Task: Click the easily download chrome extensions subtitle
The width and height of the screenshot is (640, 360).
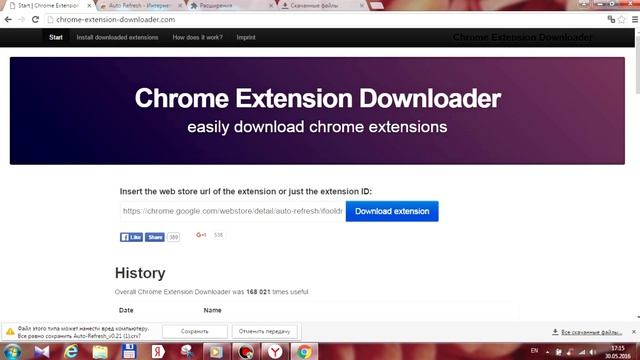Action: (317, 127)
